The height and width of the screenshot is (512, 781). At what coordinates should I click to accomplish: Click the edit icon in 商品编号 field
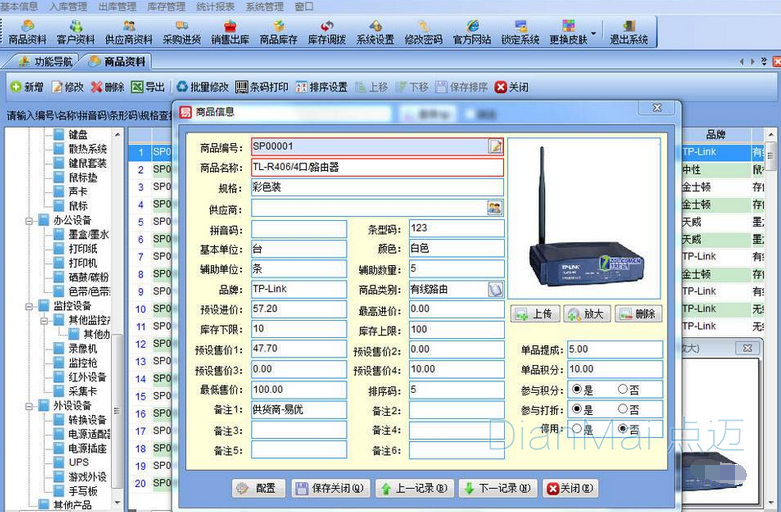[x=495, y=146]
